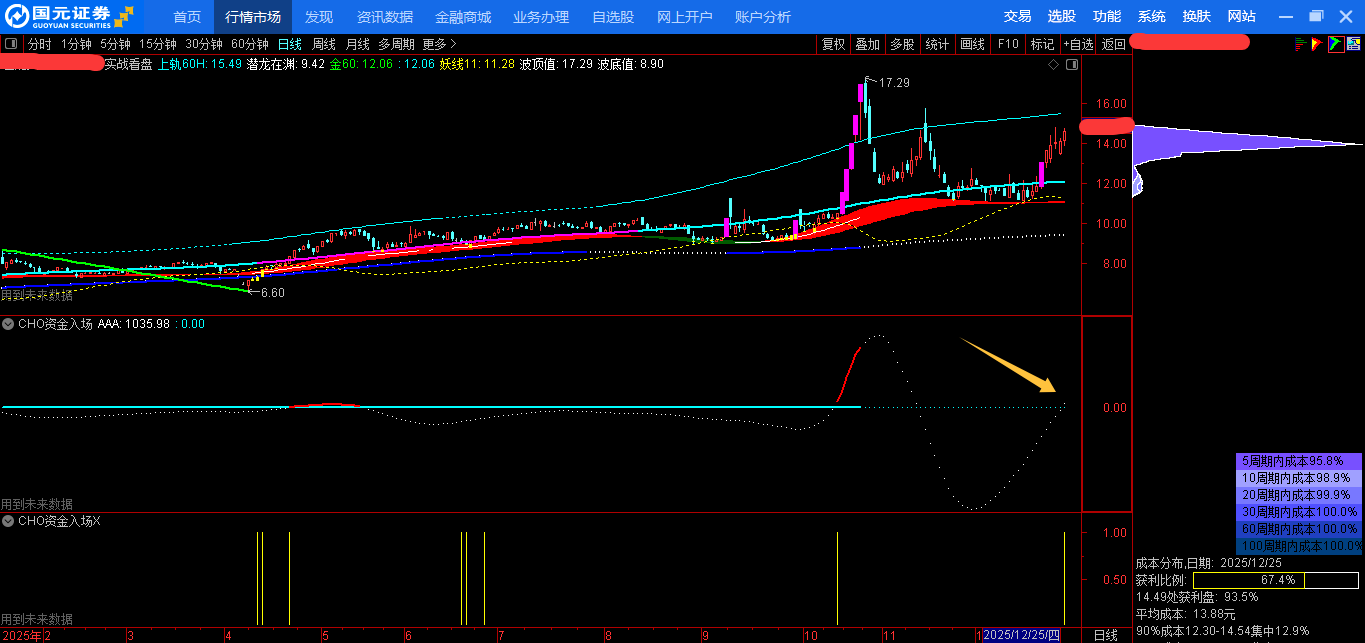Open the 行情市场 menu tab

(x=253, y=17)
